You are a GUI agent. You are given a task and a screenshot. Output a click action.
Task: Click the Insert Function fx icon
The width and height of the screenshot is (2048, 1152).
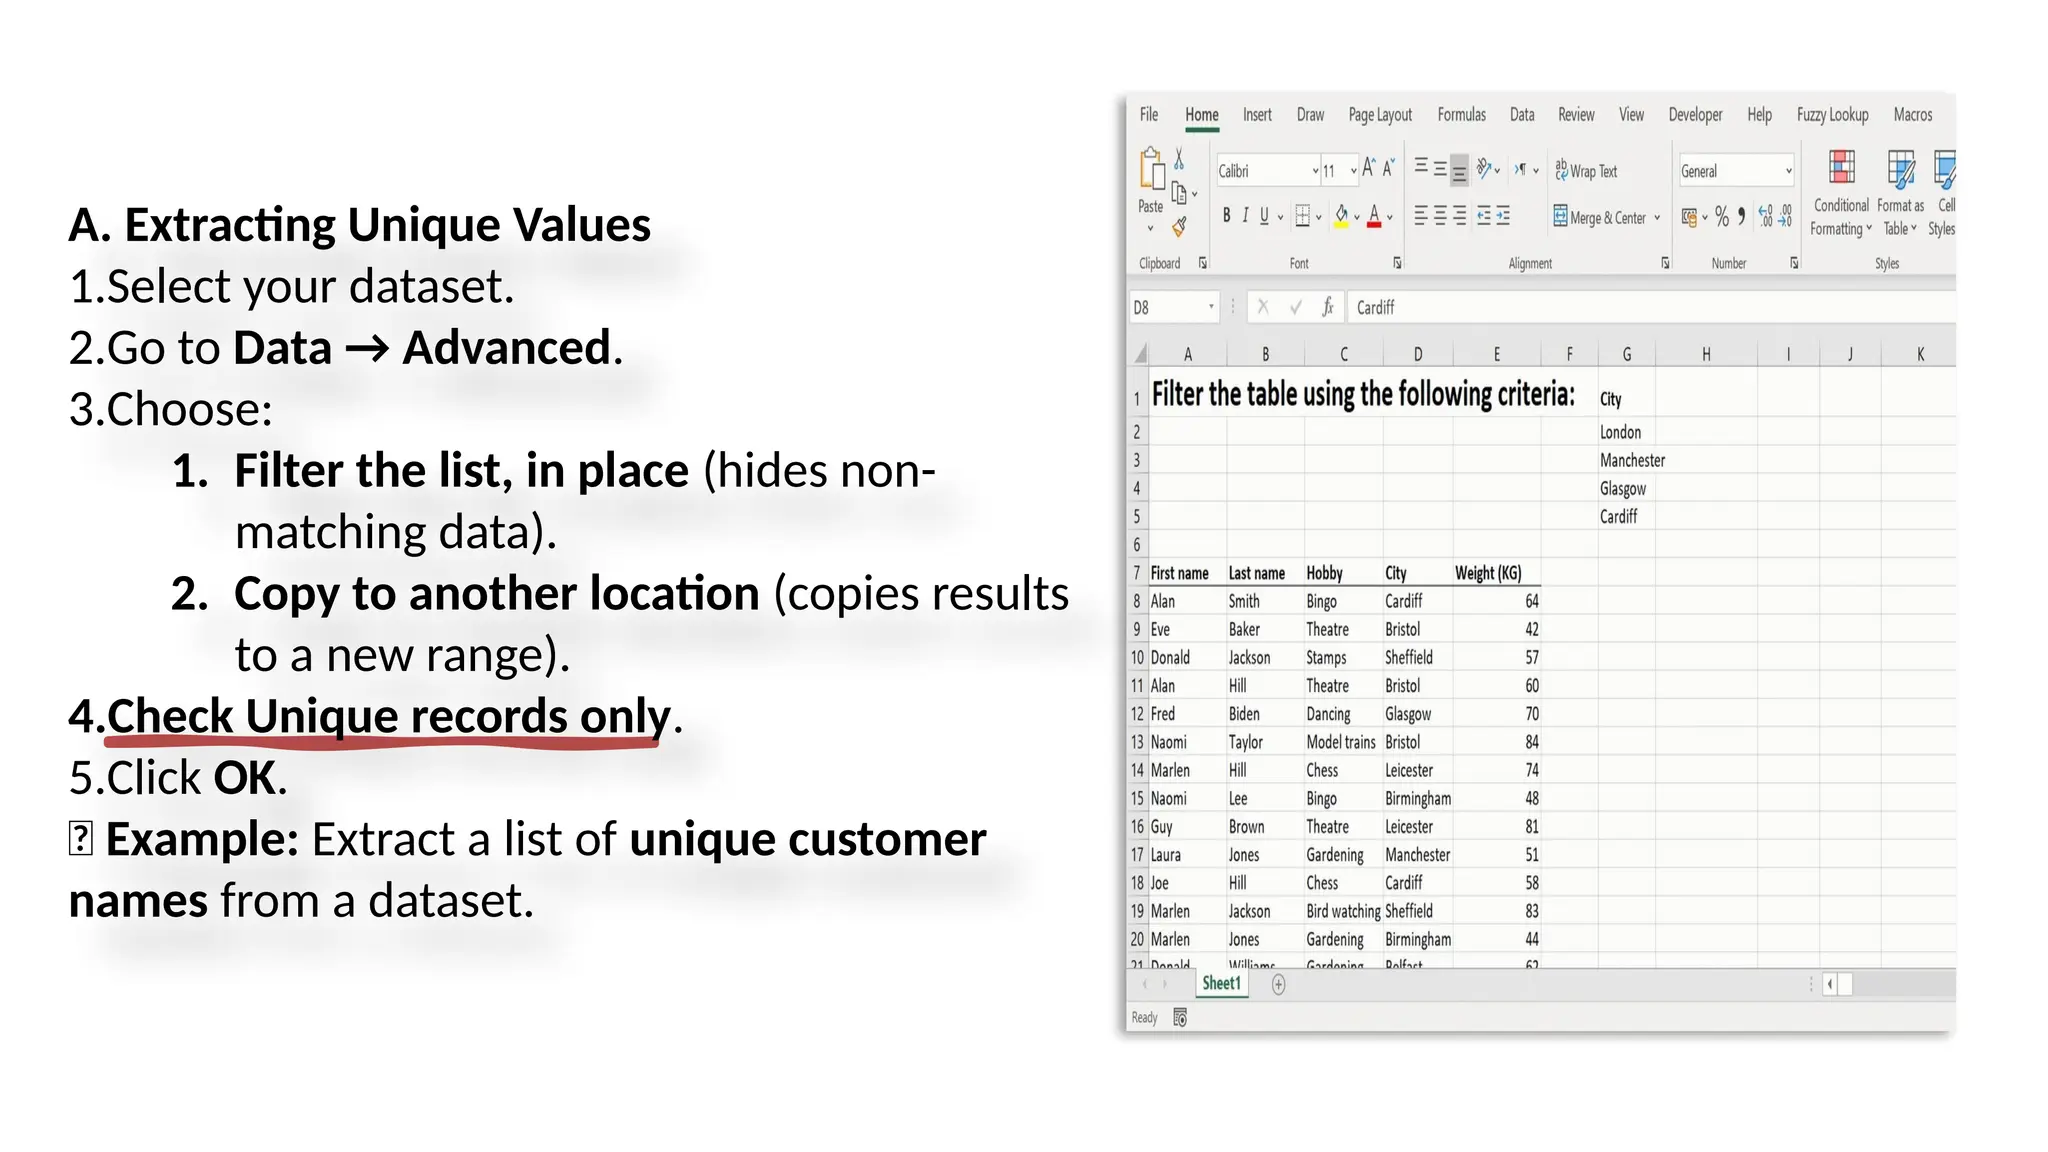[1328, 308]
